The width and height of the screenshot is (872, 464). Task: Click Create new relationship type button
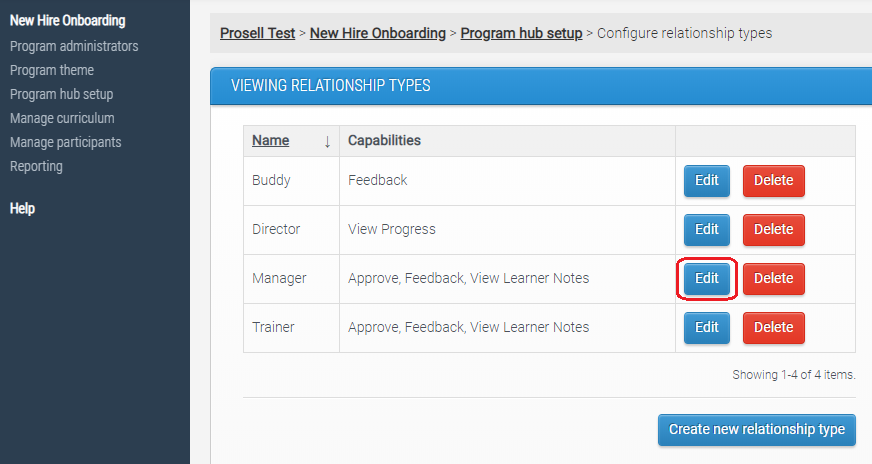(x=757, y=430)
